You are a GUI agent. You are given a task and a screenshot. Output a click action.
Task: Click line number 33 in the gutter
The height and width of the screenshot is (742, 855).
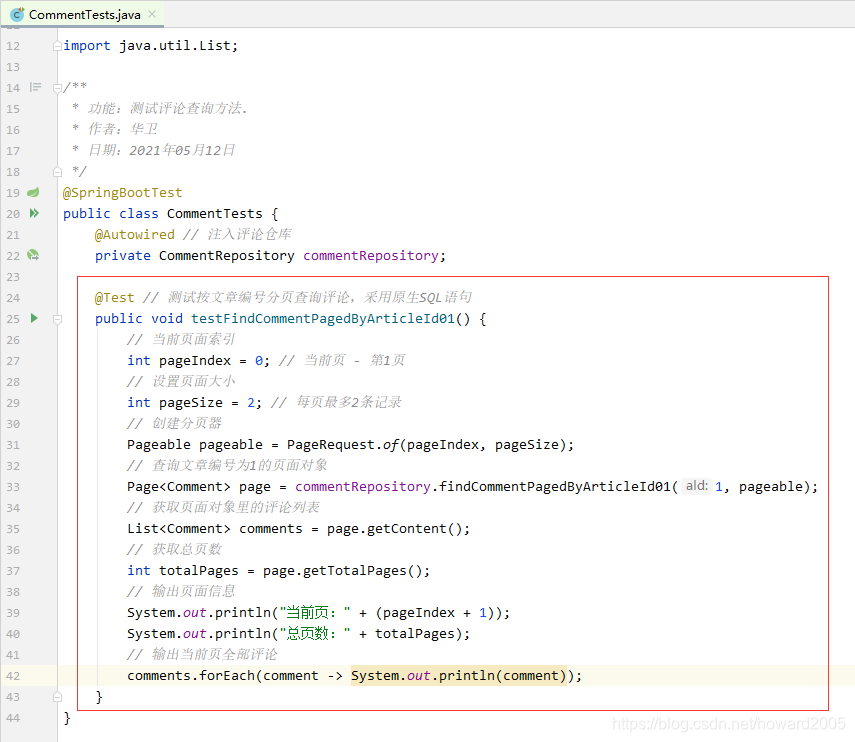pyautogui.click(x=13, y=487)
